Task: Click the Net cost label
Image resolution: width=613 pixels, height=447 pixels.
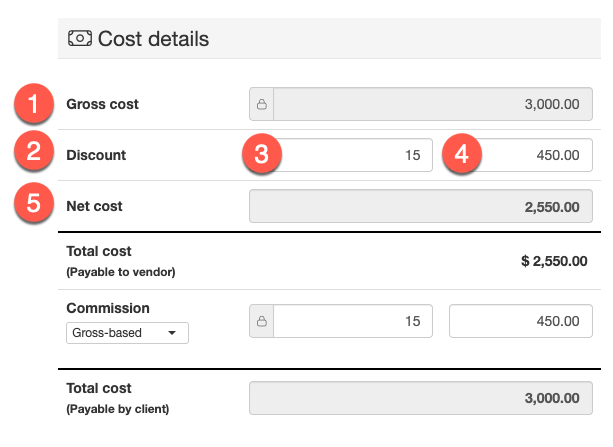Action: tap(94, 206)
